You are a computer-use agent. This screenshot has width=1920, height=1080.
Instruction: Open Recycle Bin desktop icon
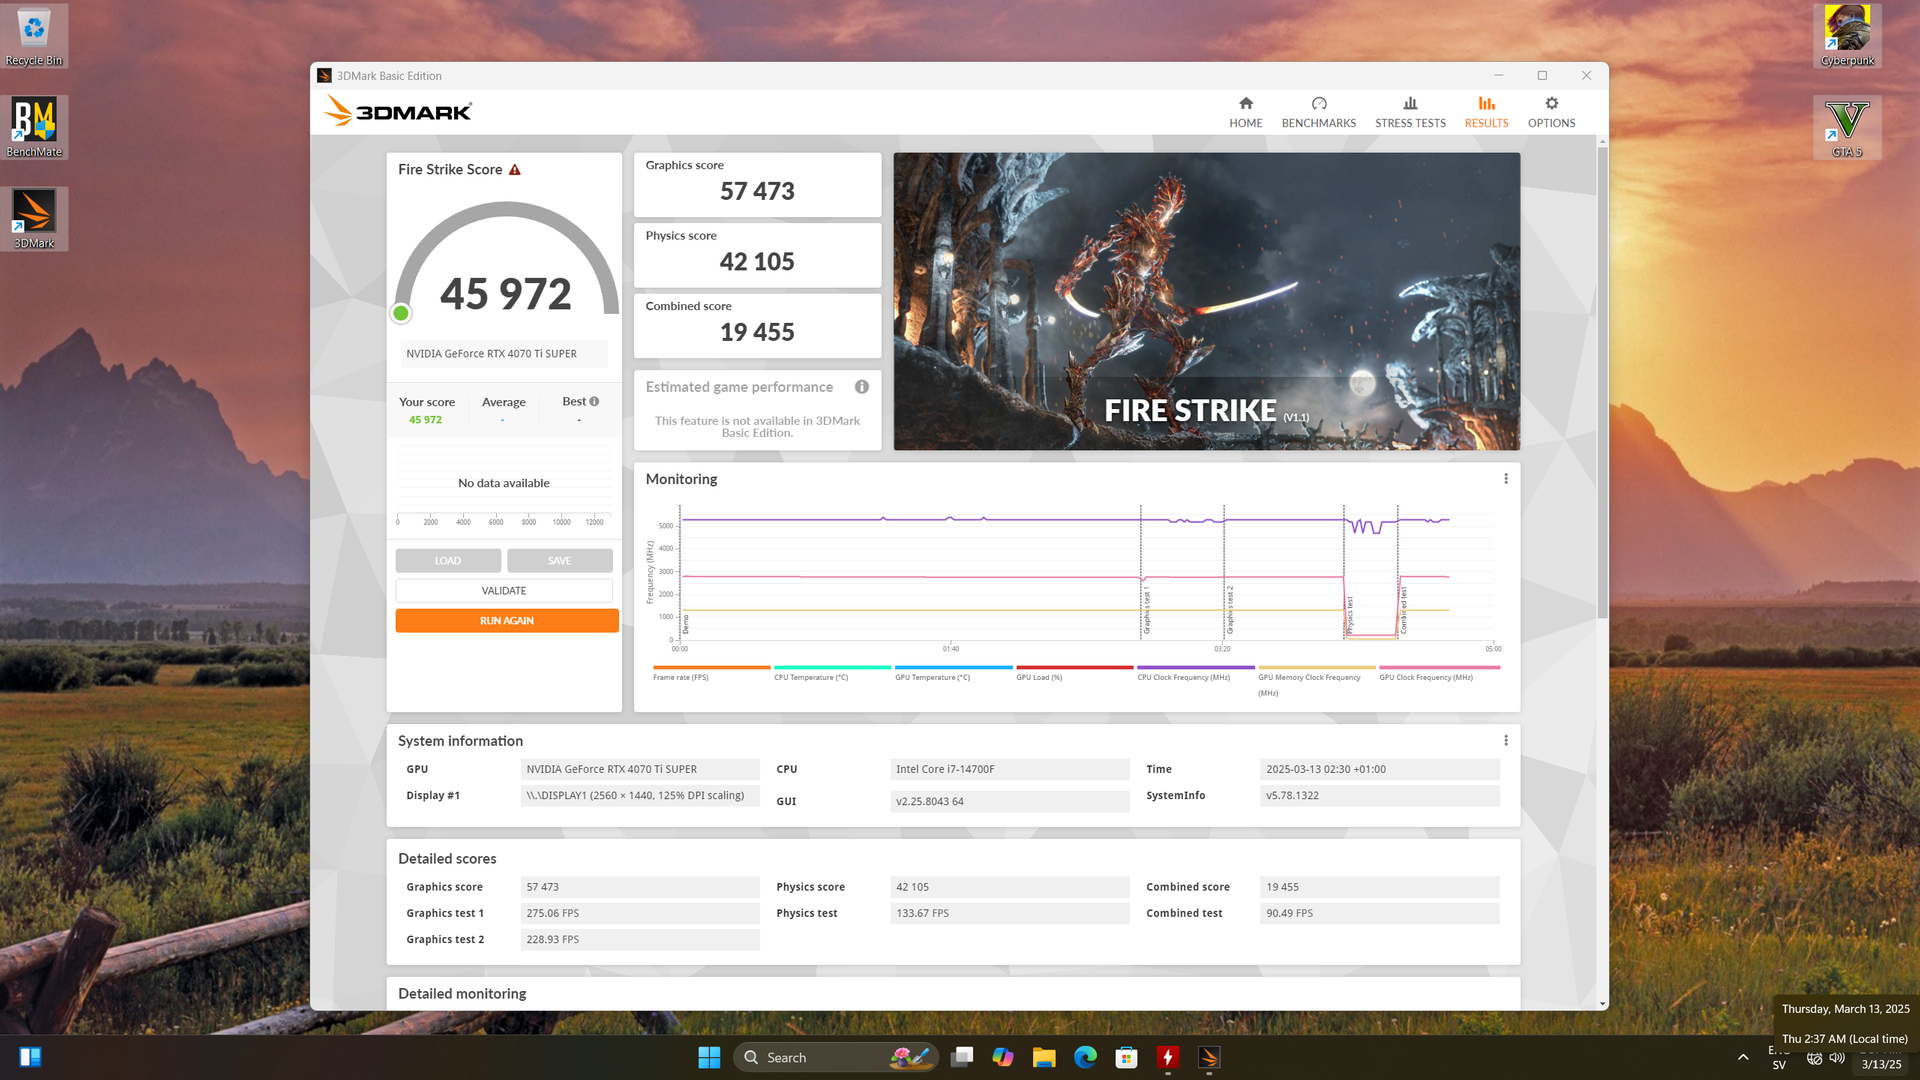(34, 36)
